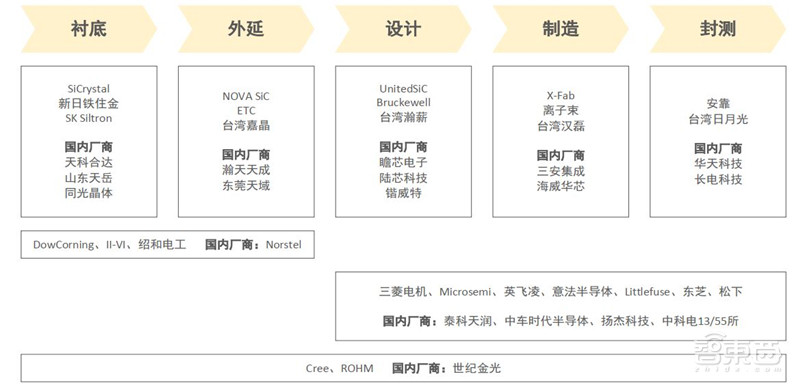Click 国内厂商 label in 封测 box
The image size is (800, 389).
pos(717,149)
